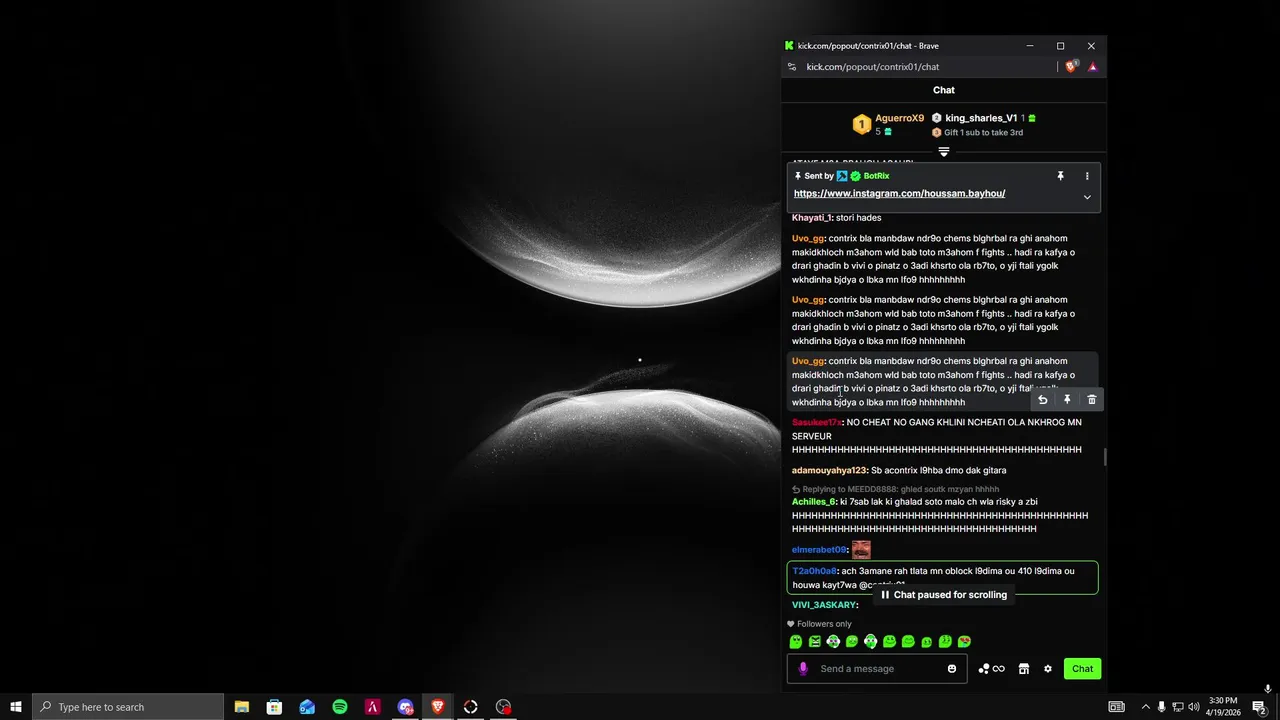
Task: Open site settings icon beside URL
Action: point(792,67)
